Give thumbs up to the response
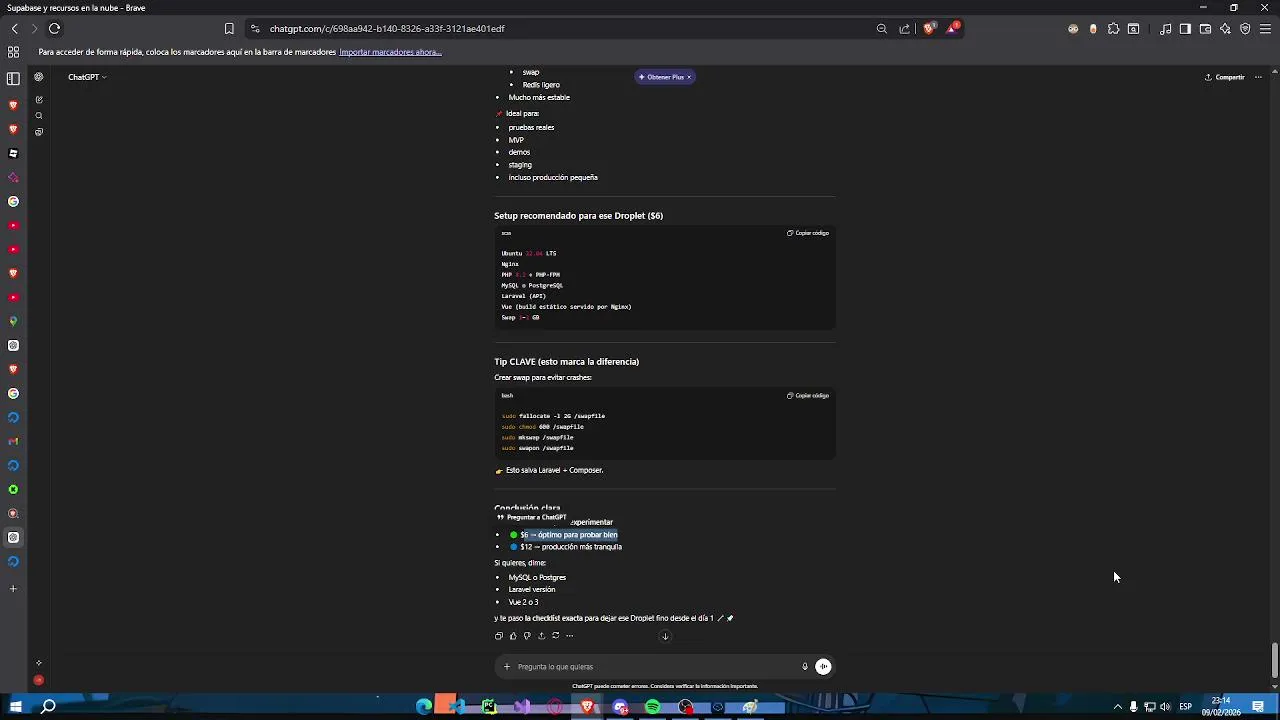Image resolution: width=1280 pixels, height=720 pixels. (x=513, y=636)
